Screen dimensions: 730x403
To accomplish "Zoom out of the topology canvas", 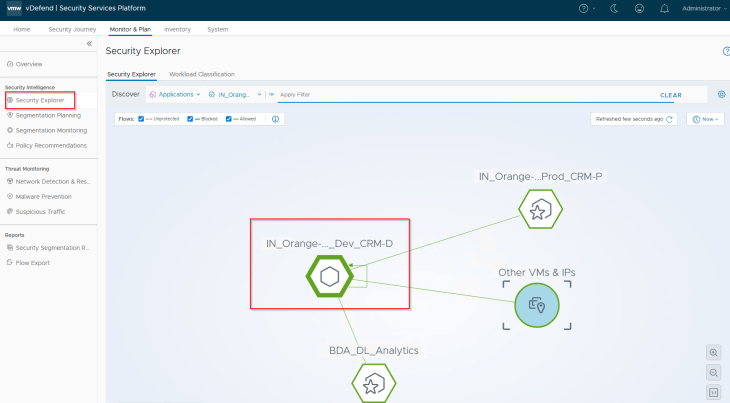I will (713, 372).
